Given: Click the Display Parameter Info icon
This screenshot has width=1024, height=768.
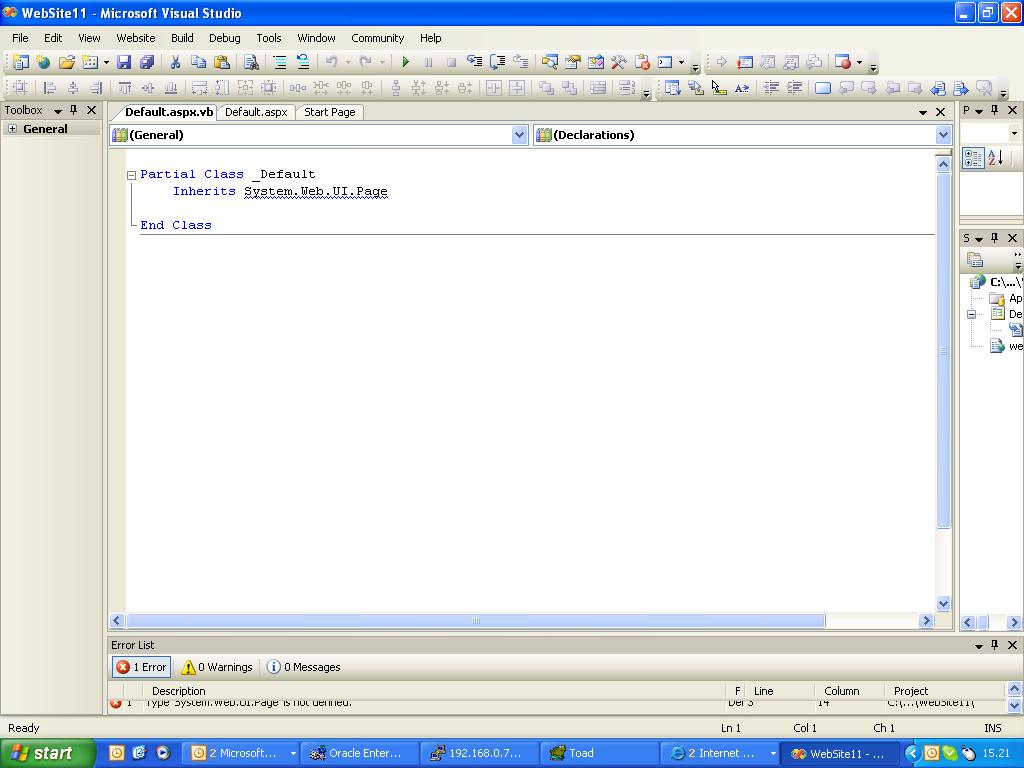Looking at the screenshot, I should point(696,88).
